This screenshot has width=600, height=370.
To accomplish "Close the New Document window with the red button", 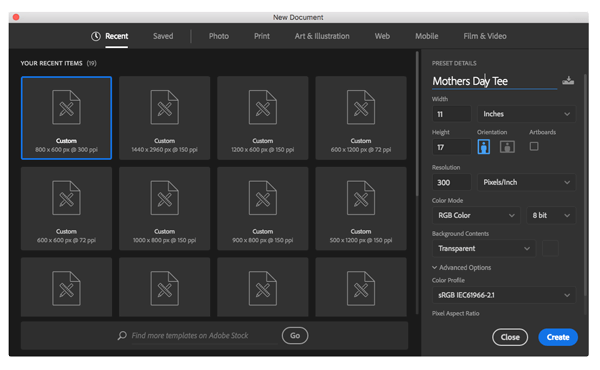I will [16, 17].
